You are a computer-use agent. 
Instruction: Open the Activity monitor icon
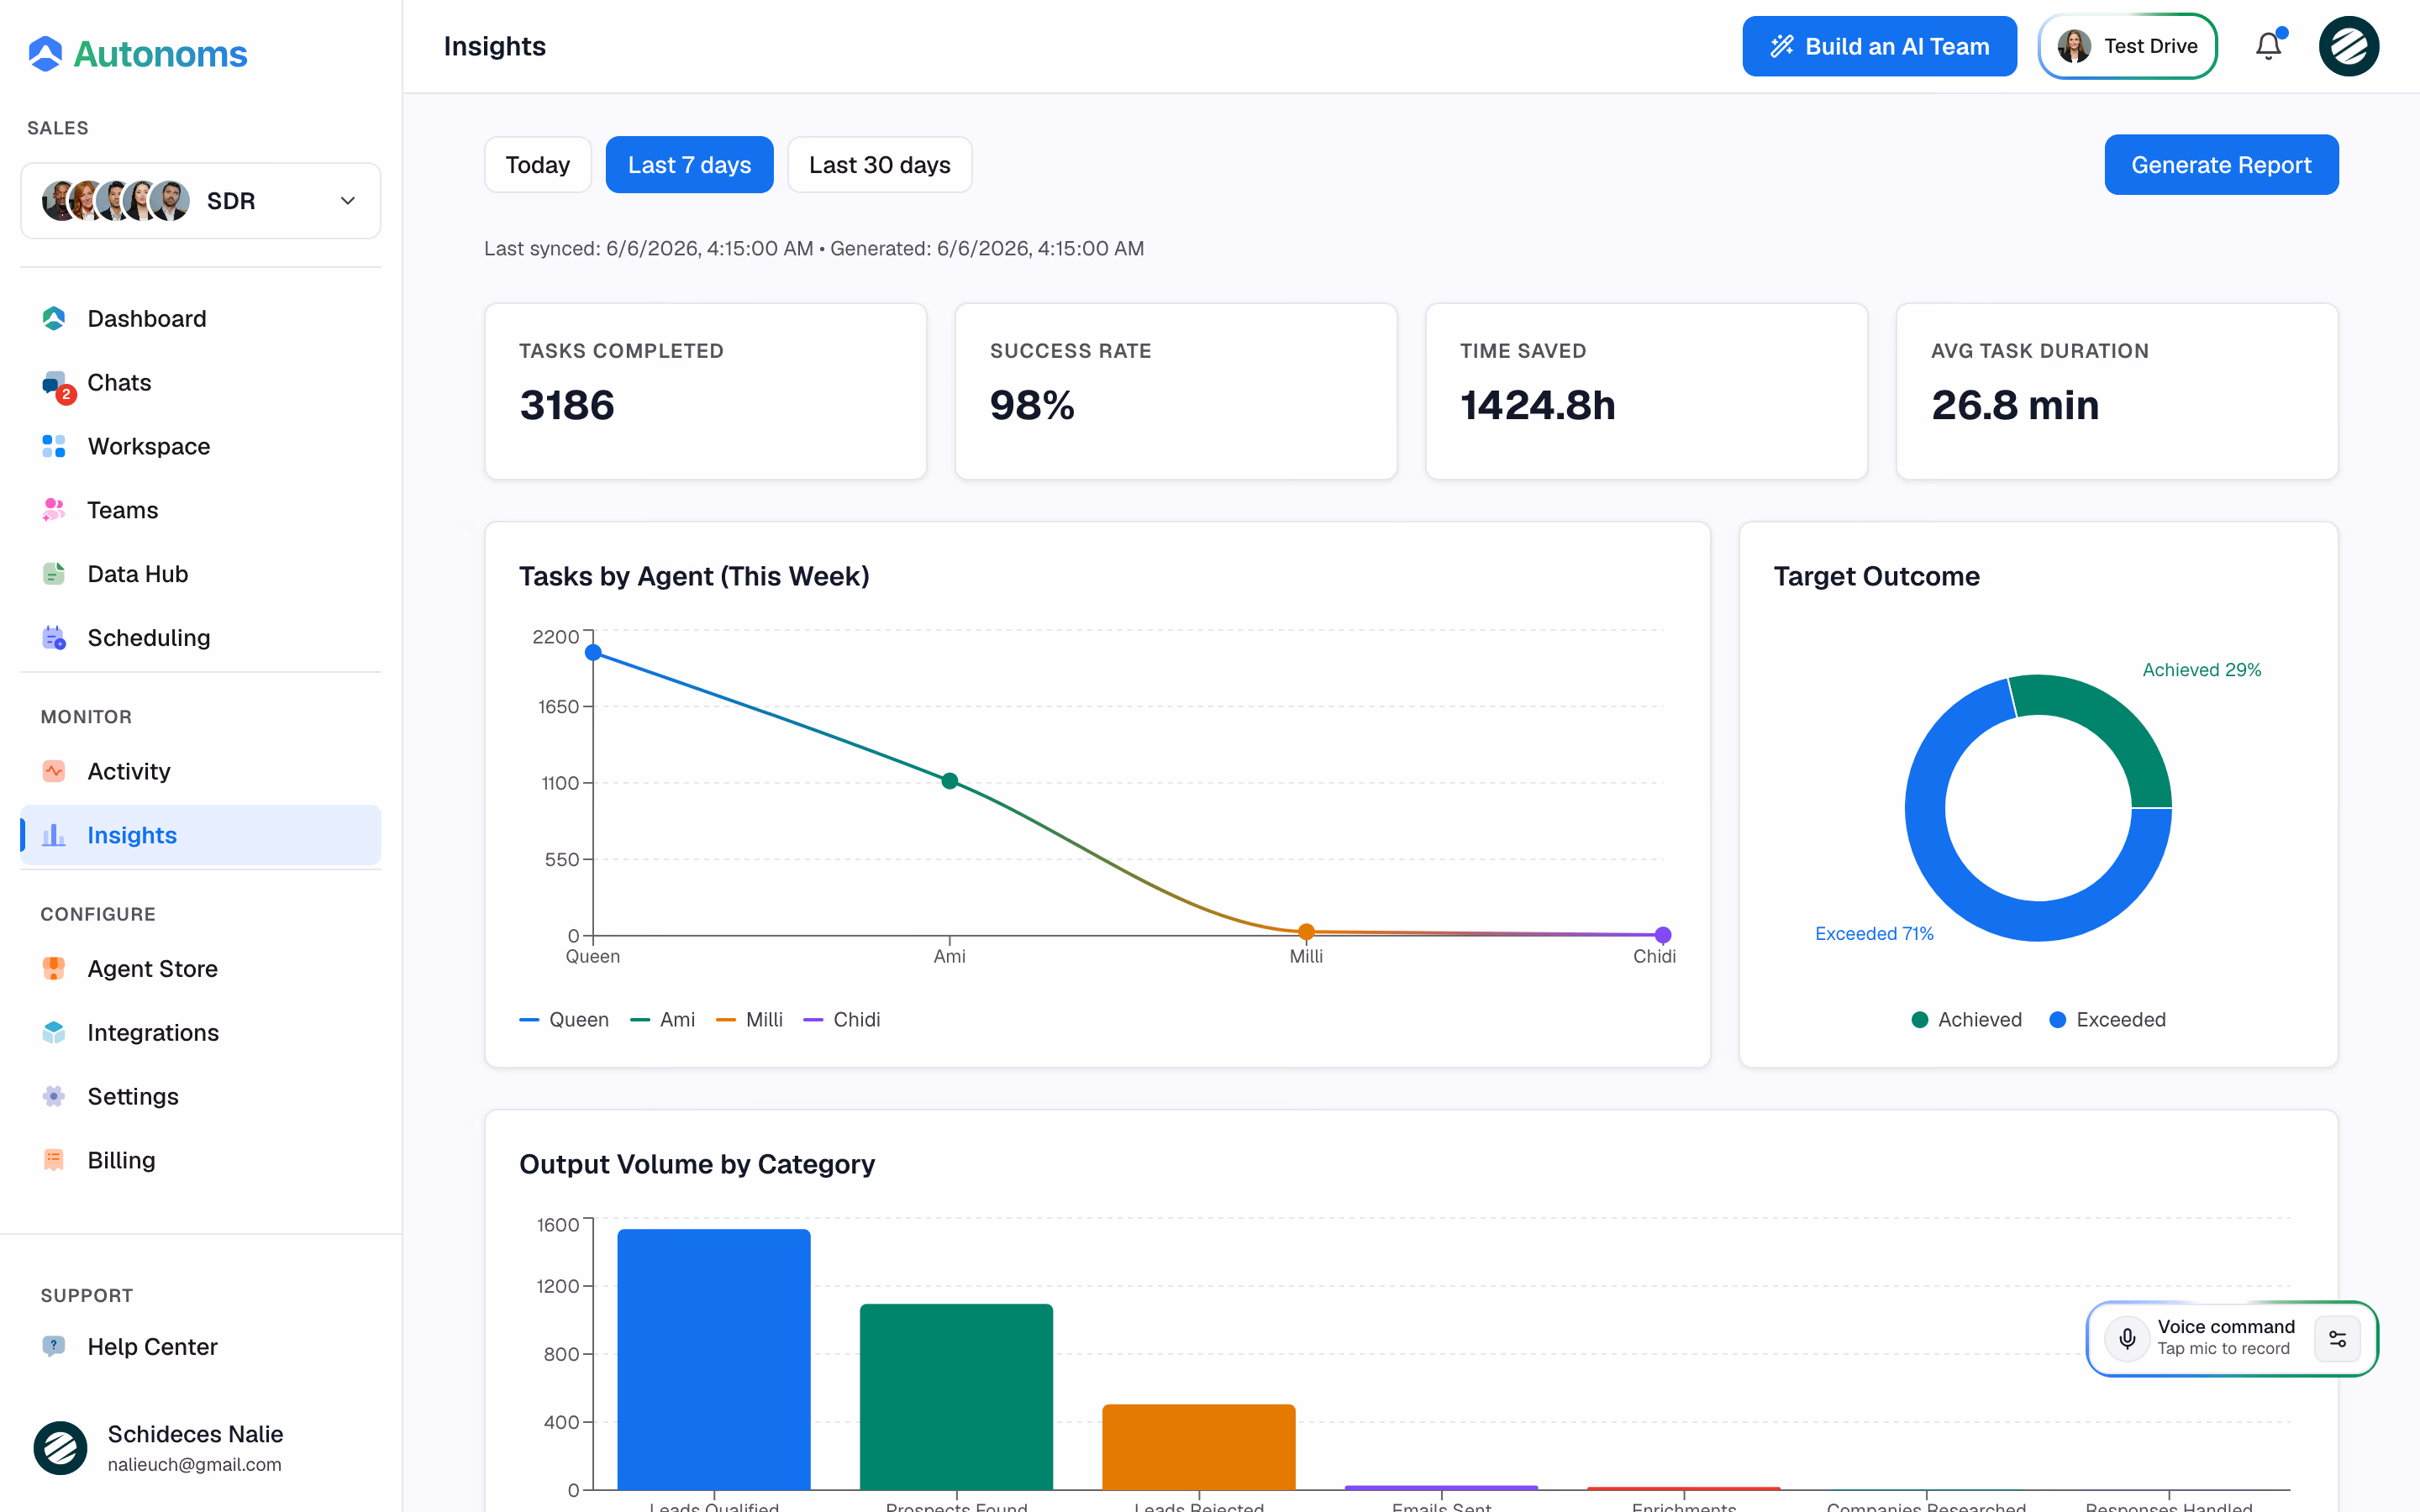coord(54,771)
